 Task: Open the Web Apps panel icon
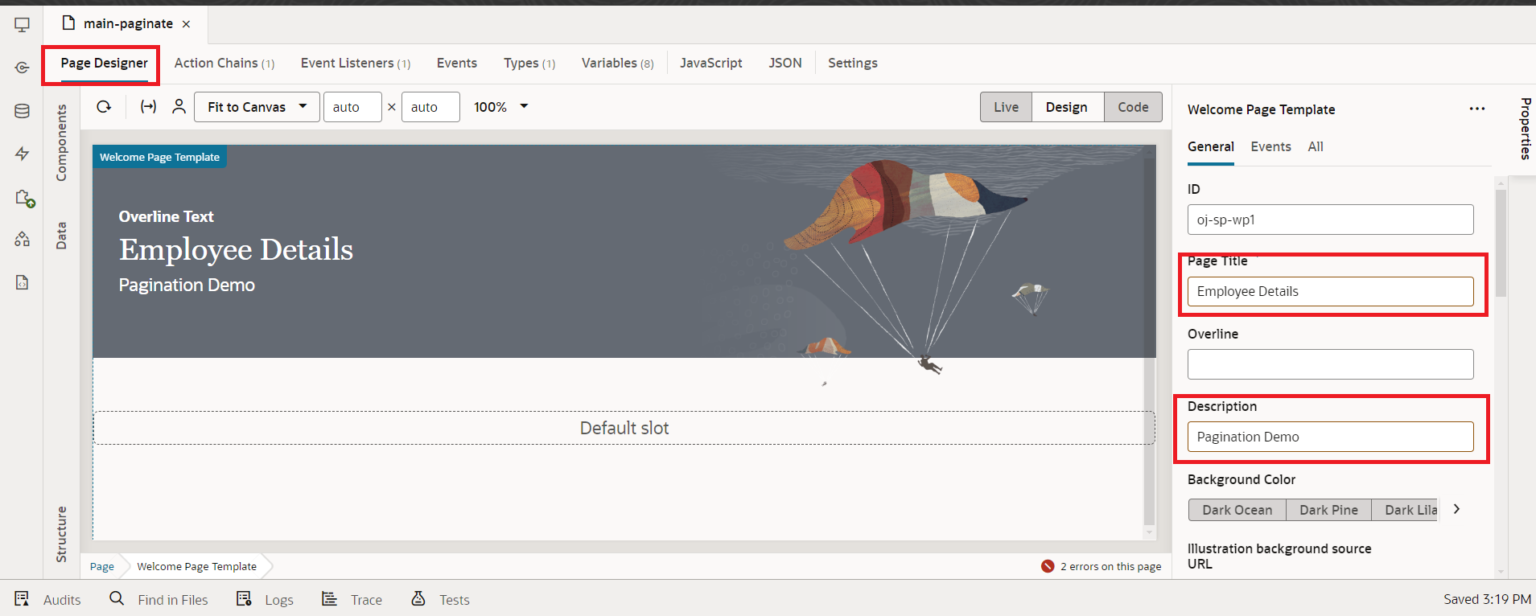pos(21,24)
